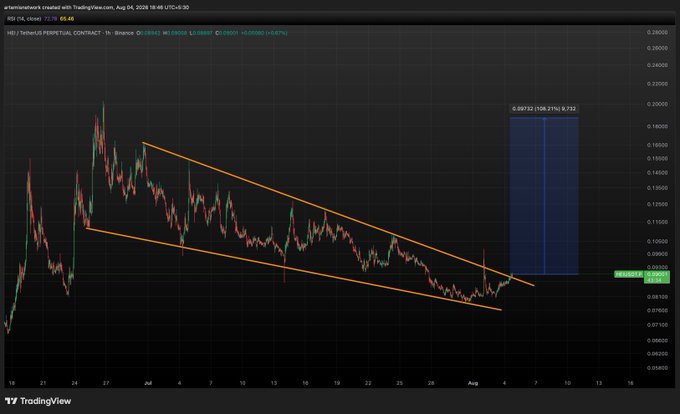Click the Aug label on the time axis

point(473,383)
